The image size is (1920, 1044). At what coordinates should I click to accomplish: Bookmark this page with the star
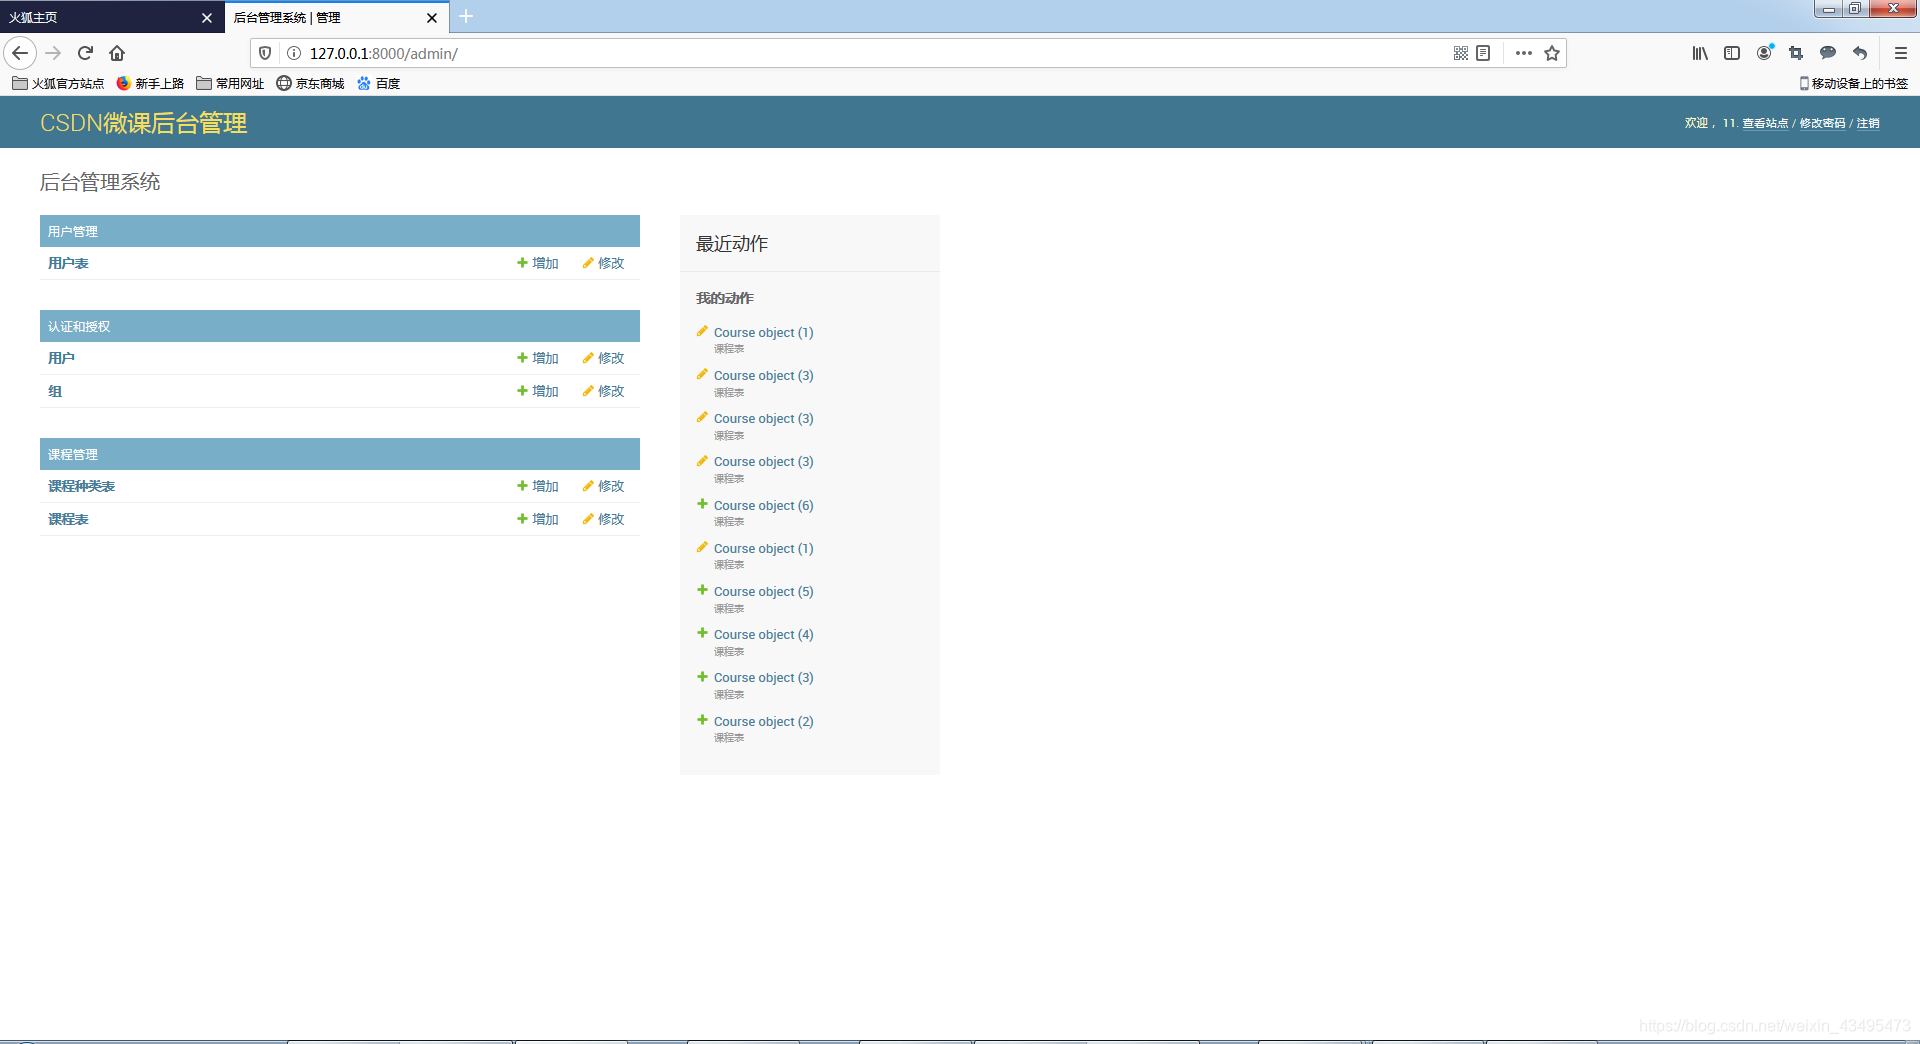1552,53
